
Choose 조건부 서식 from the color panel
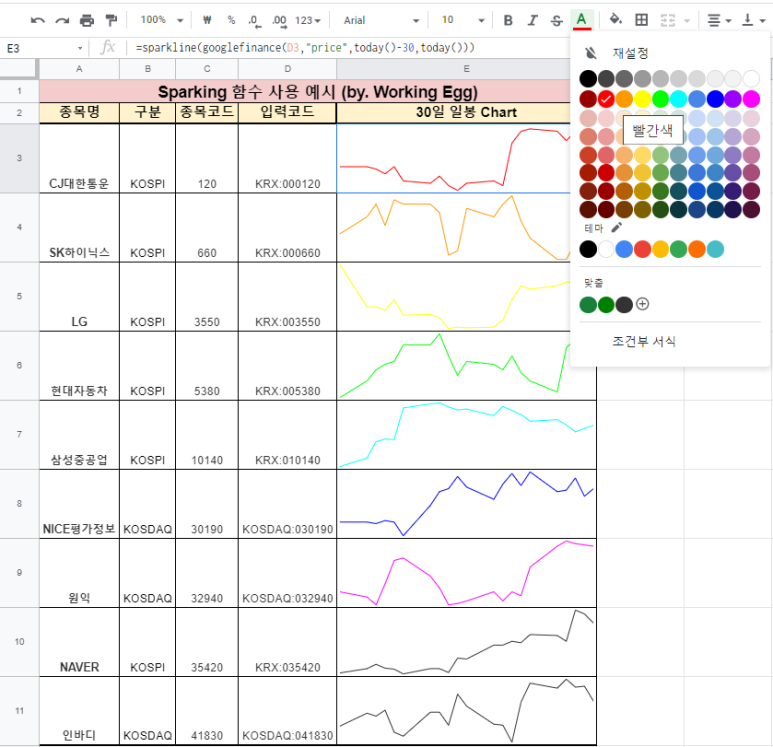[x=643, y=341]
